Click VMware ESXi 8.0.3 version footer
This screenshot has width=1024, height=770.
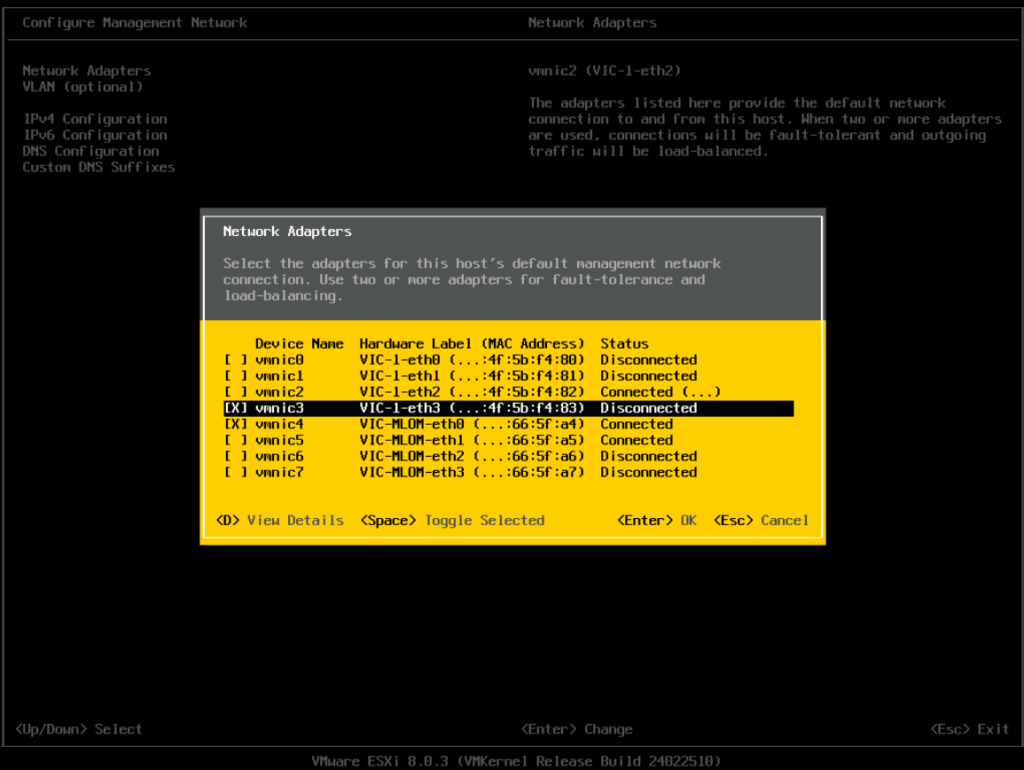point(516,761)
